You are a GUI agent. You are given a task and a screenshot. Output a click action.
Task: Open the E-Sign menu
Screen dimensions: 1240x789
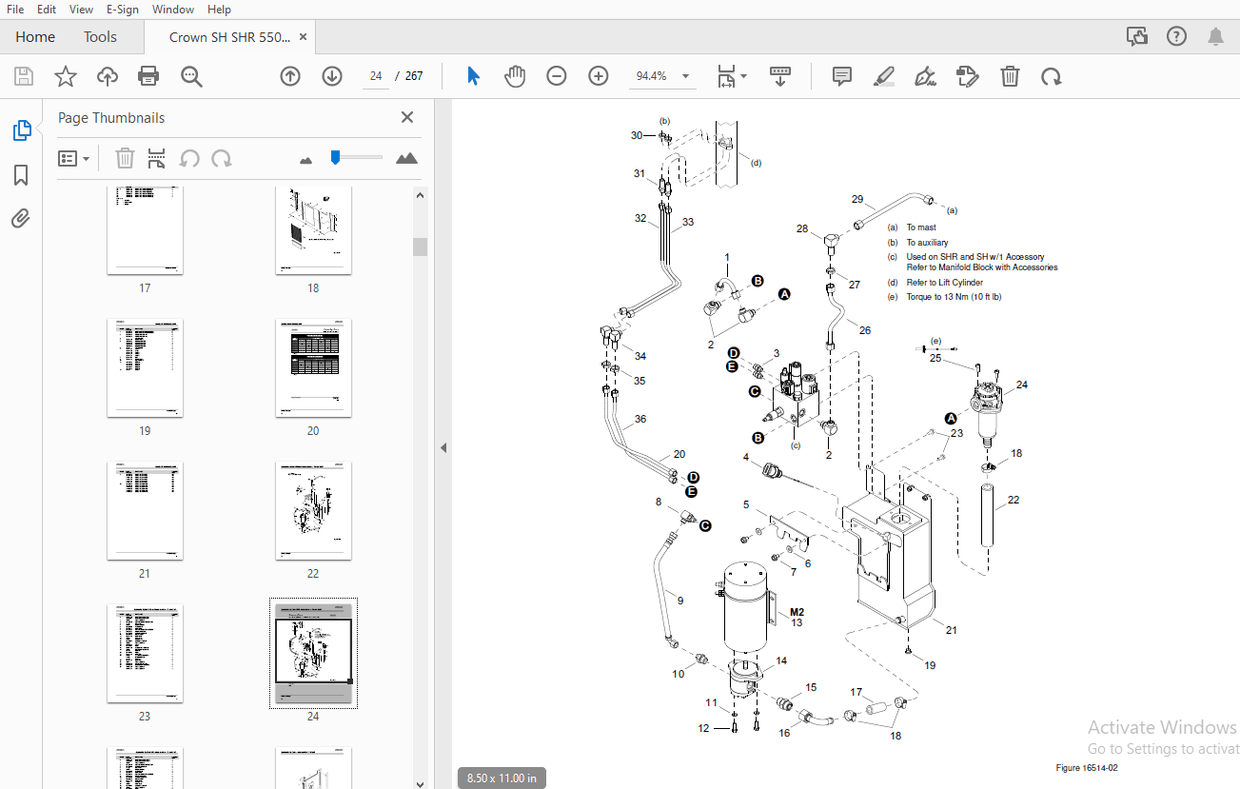122,9
